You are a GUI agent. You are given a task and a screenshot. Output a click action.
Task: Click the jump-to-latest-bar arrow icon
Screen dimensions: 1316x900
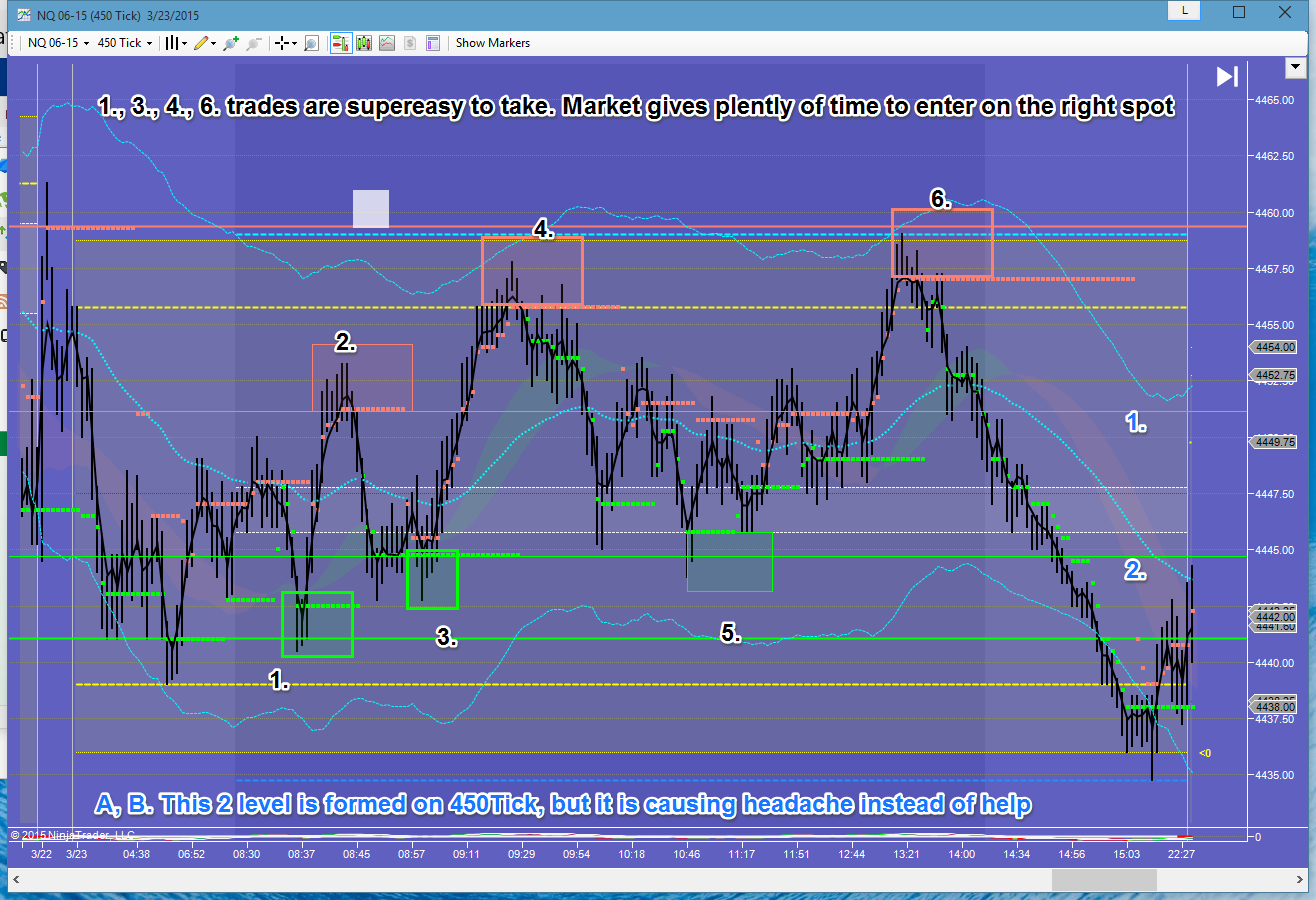[1227, 77]
